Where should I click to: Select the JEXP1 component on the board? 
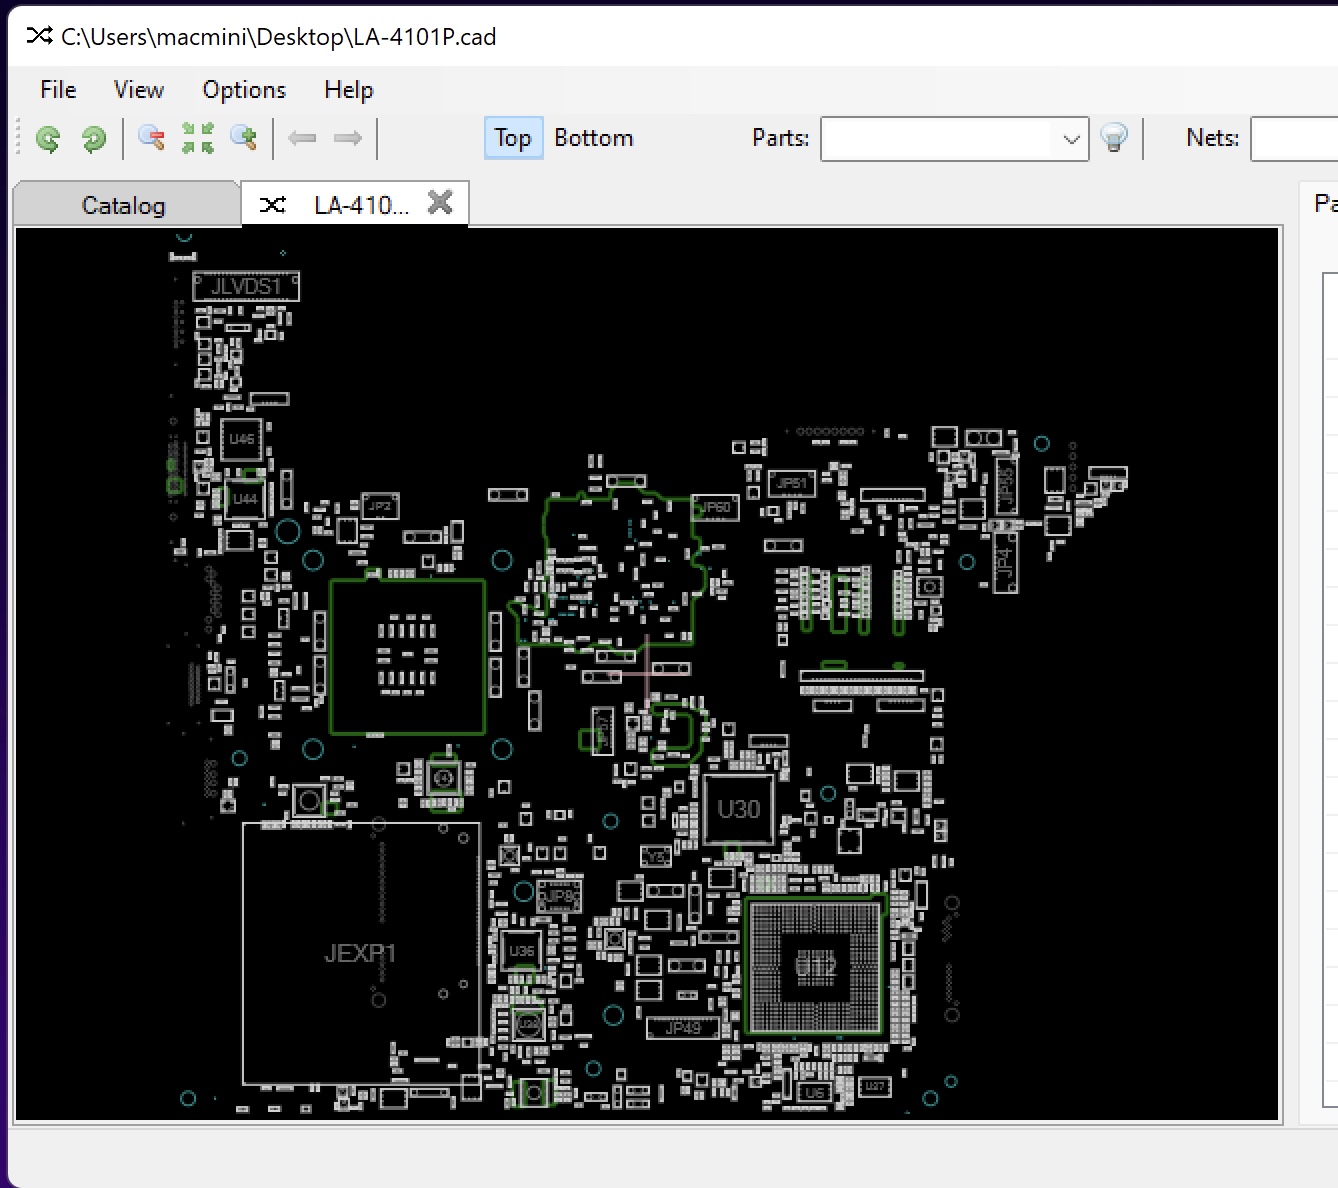click(360, 953)
